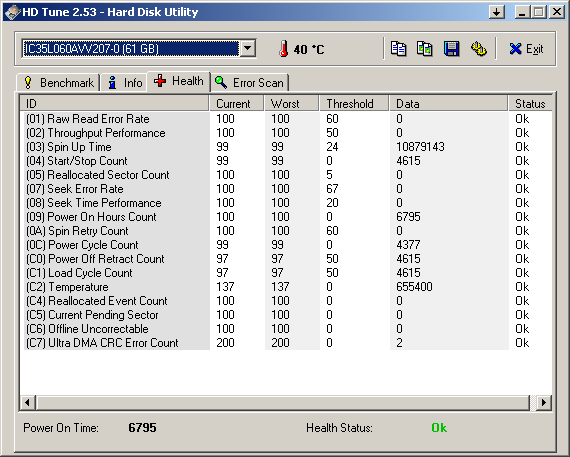Click the scroll left arrow
This screenshot has width=570, height=457.
coord(27,402)
